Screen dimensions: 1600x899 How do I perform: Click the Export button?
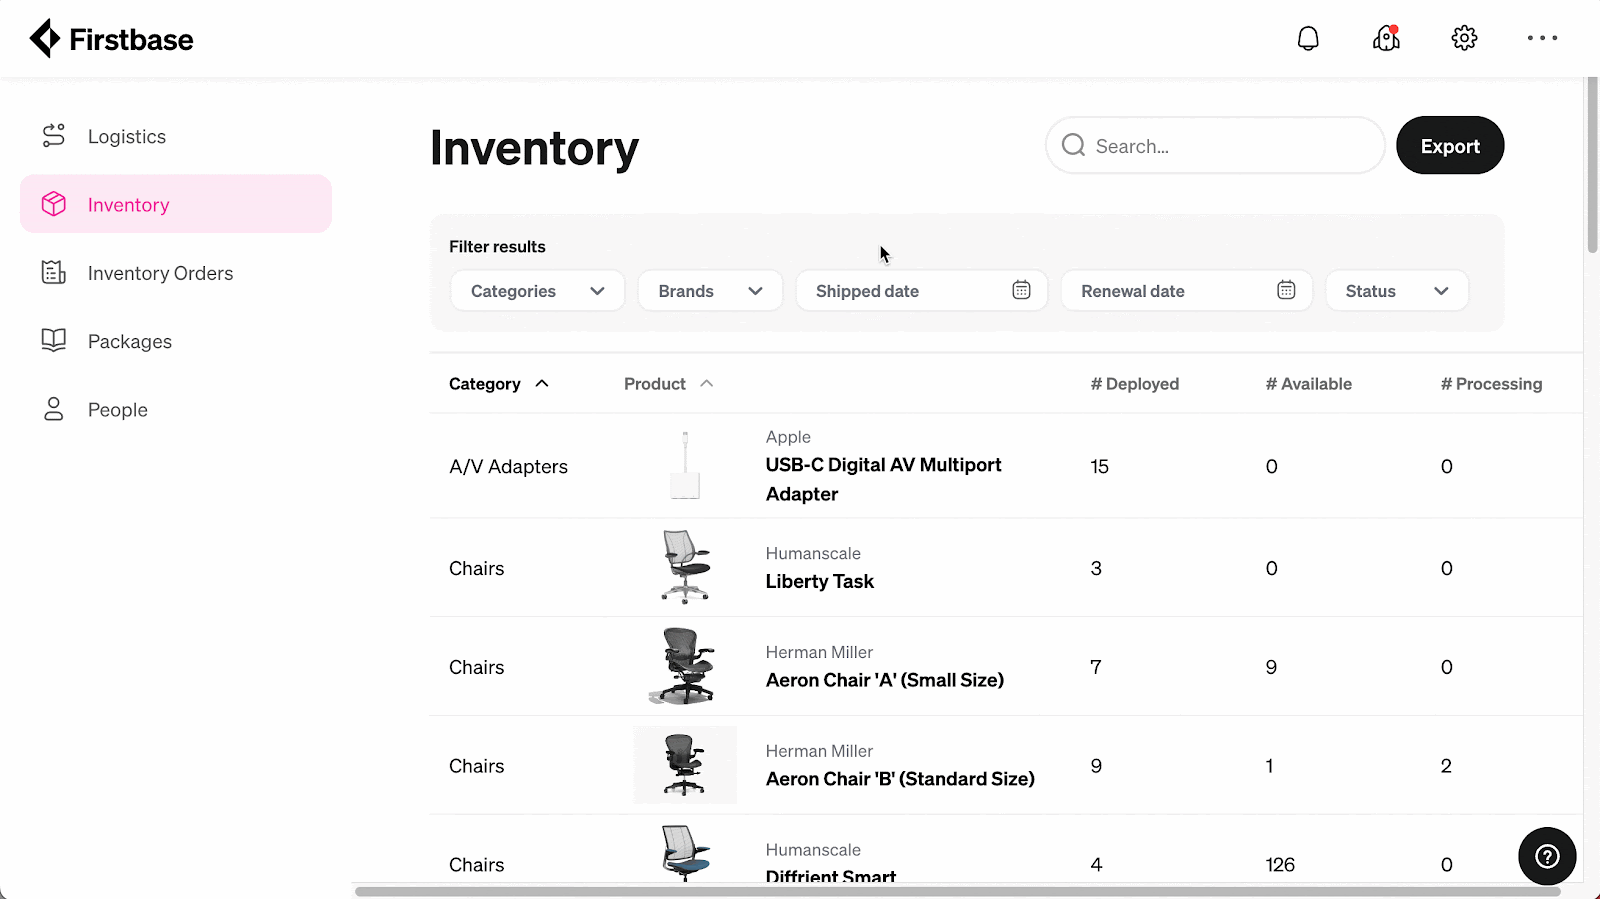(x=1450, y=146)
